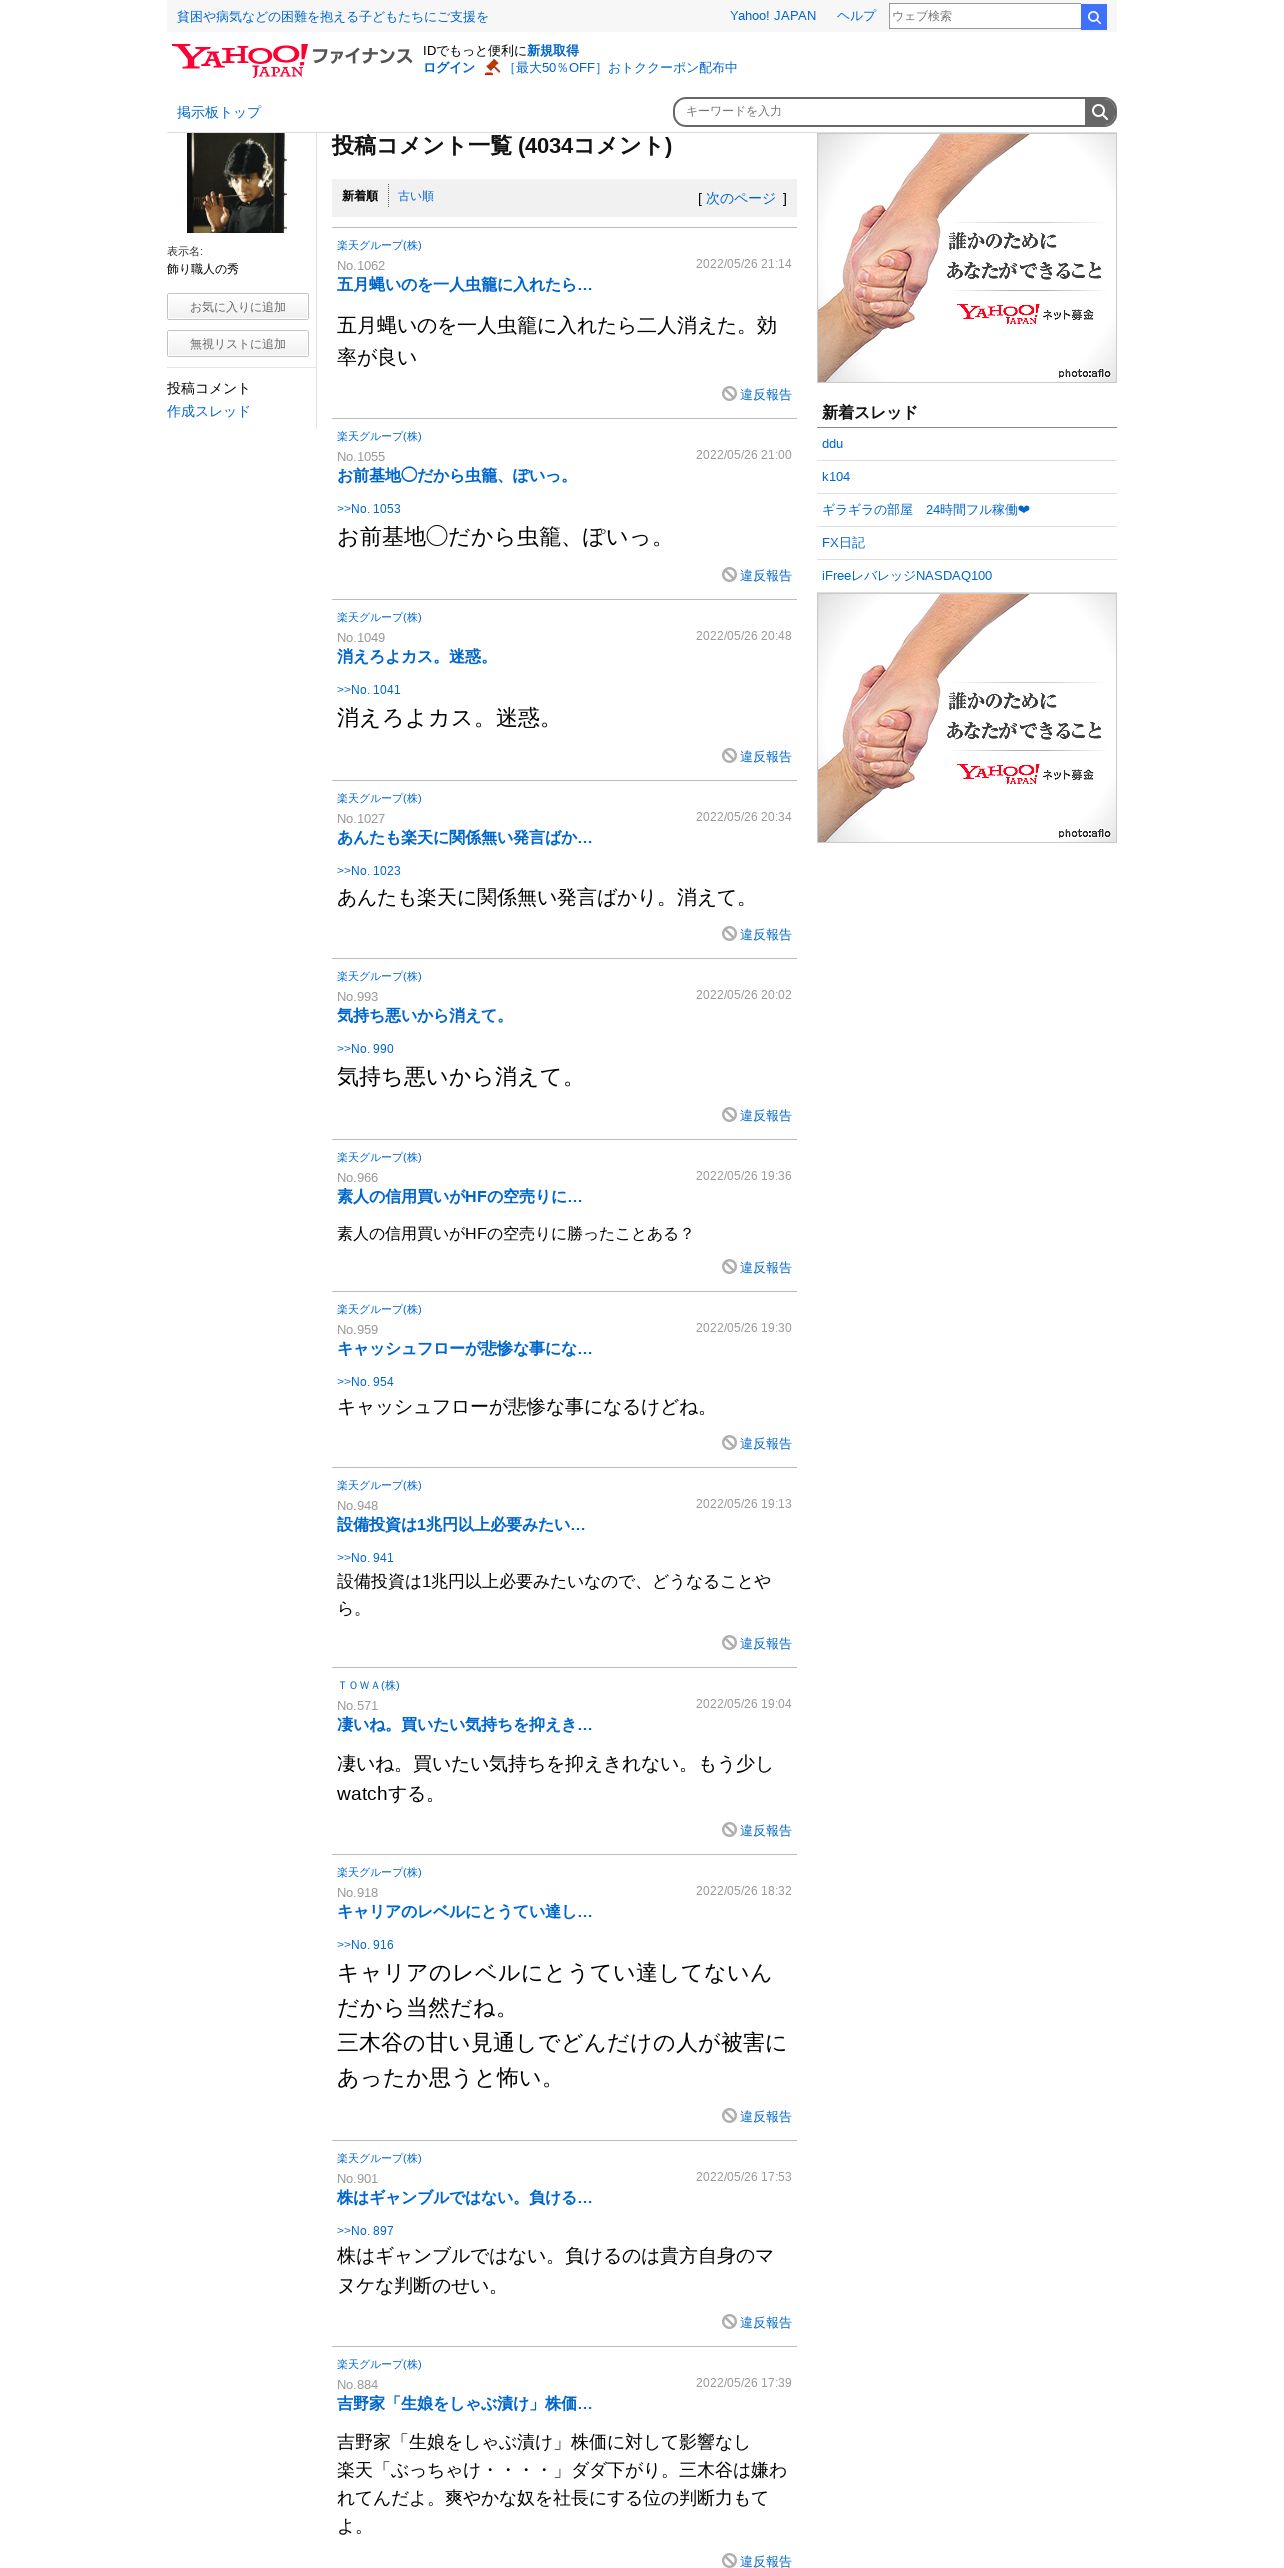This screenshot has width=1284, height=2568.
Task: Select 投稿コメント in the sidebar
Action: (208, 389)
